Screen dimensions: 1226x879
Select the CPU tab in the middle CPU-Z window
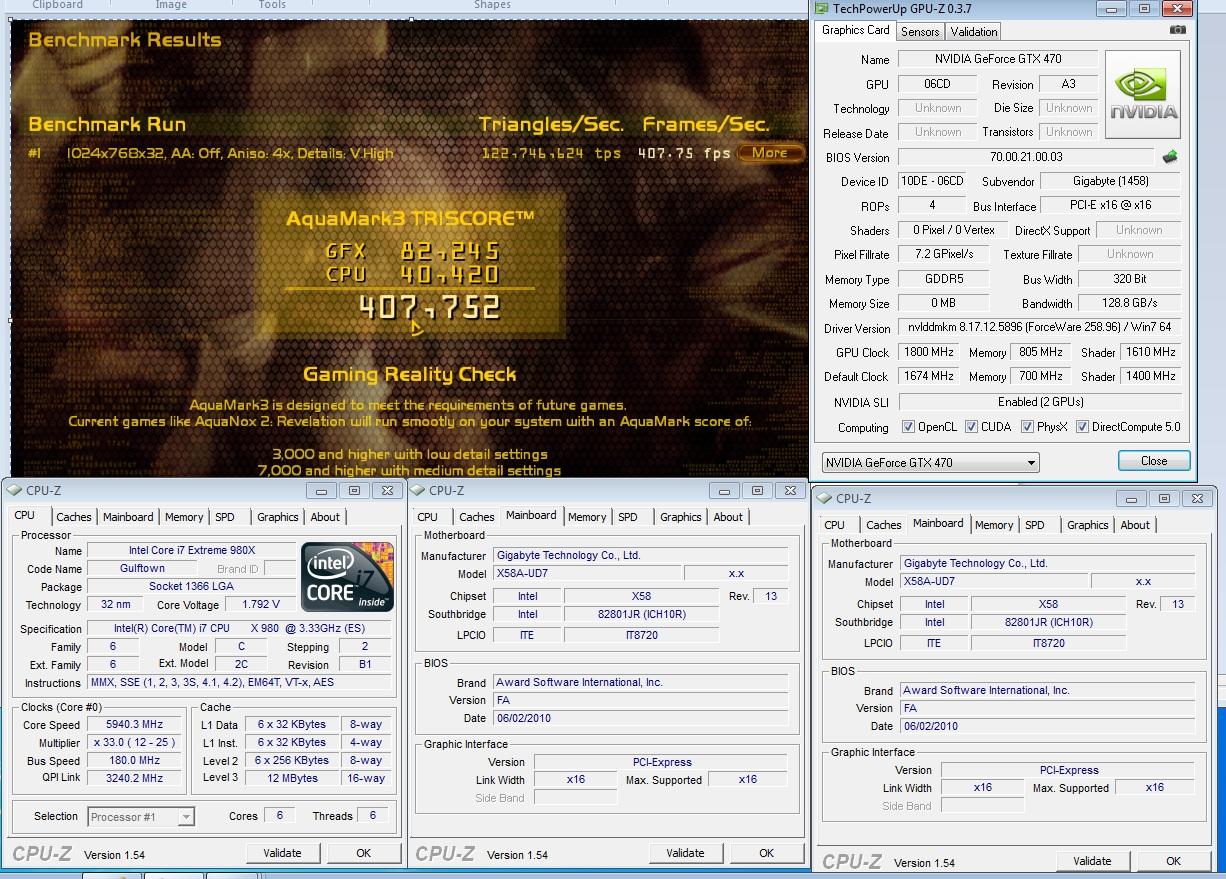tap(427, 517)
